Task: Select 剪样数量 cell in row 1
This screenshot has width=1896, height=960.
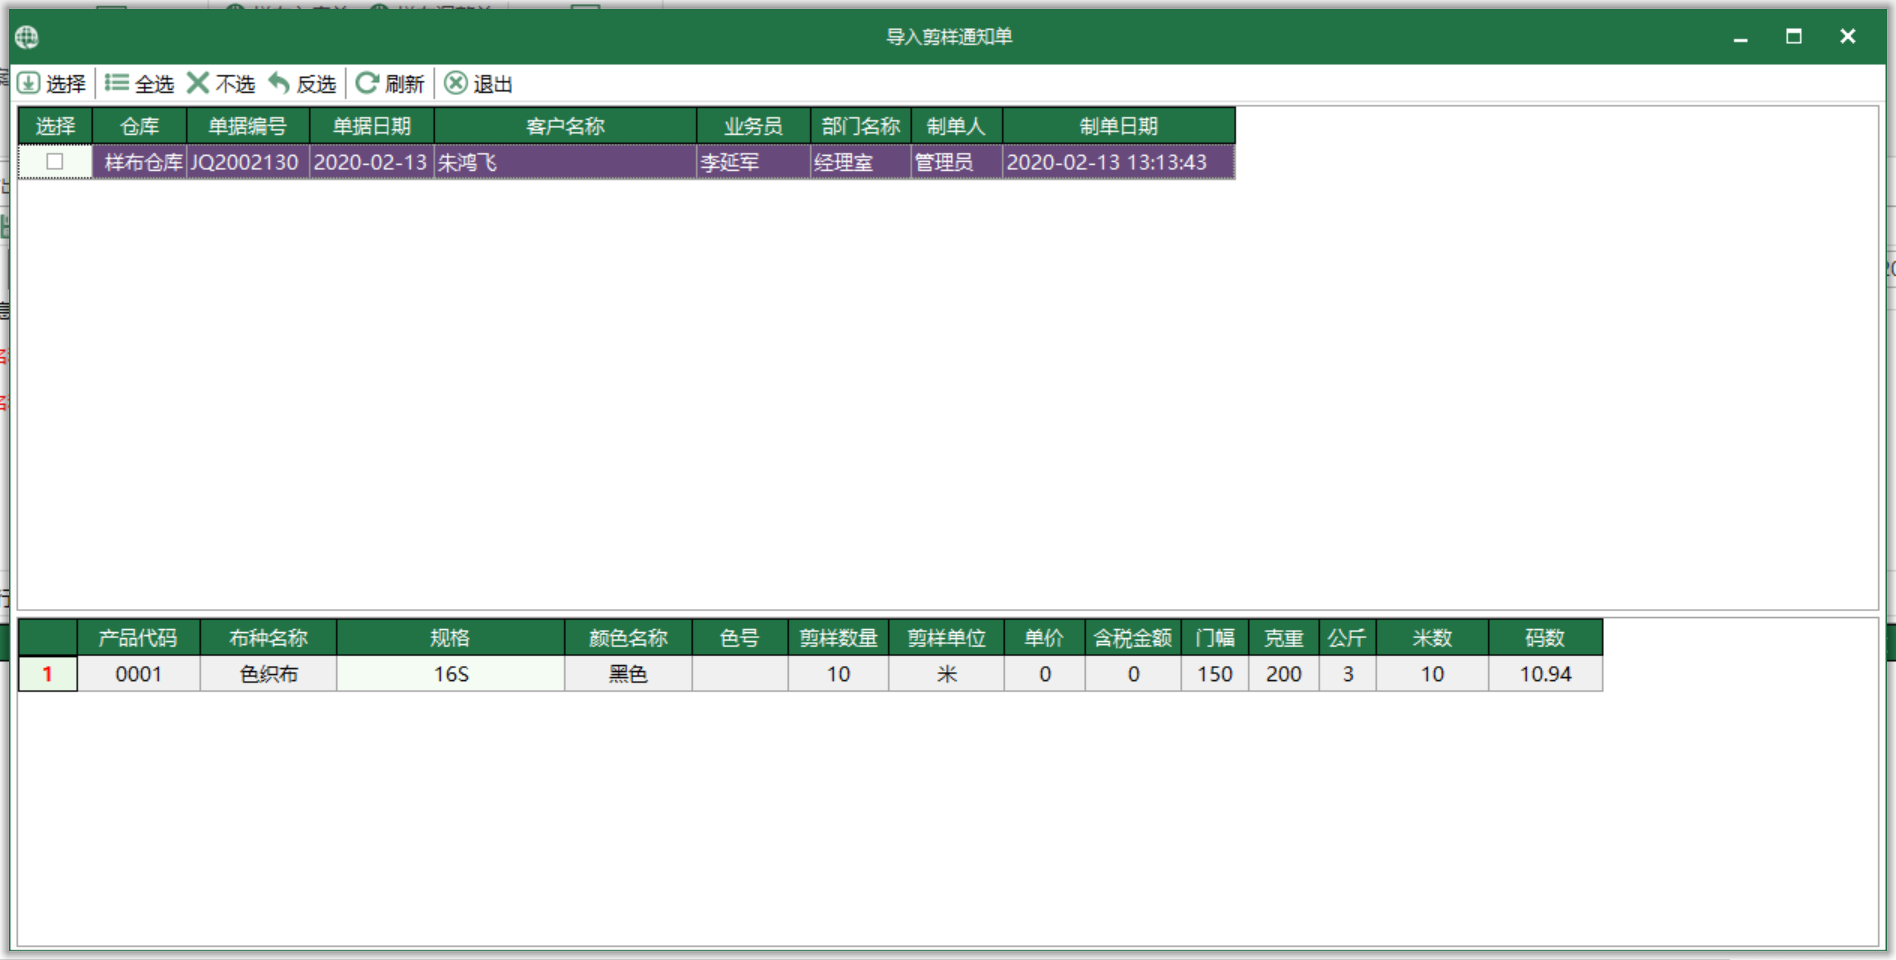Action: tap(839, 674)
